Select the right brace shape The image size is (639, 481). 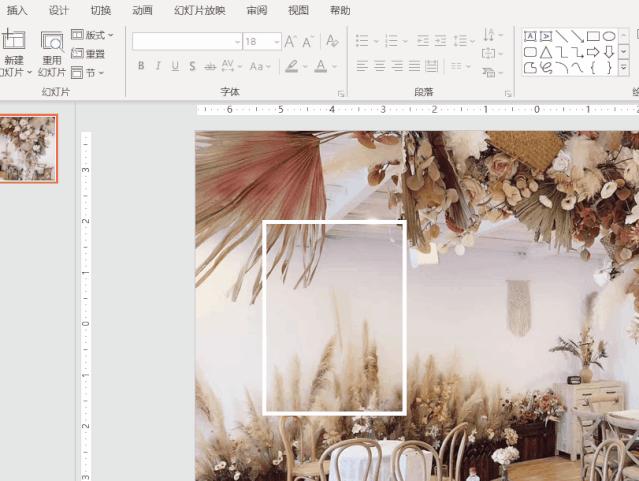coord(609,68)
